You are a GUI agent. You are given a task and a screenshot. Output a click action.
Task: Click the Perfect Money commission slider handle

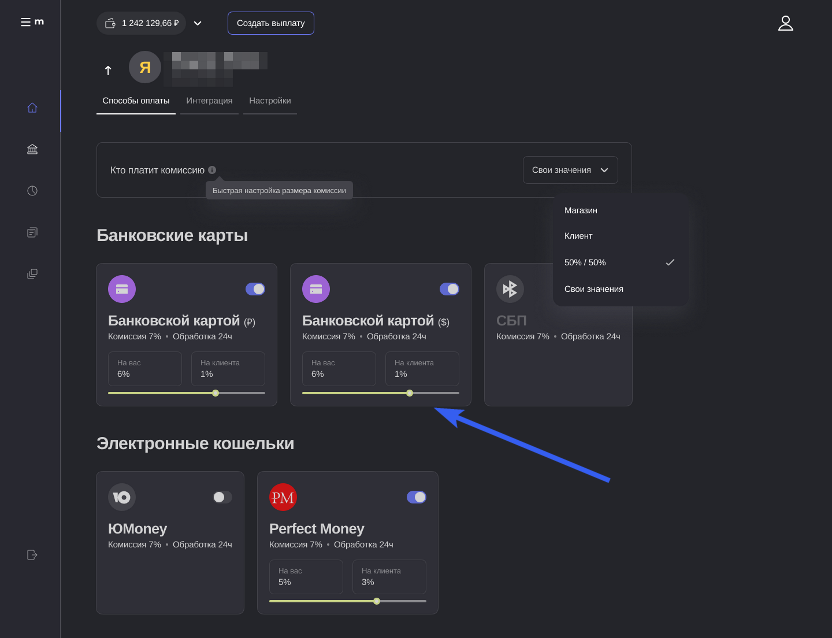(377, 601)
